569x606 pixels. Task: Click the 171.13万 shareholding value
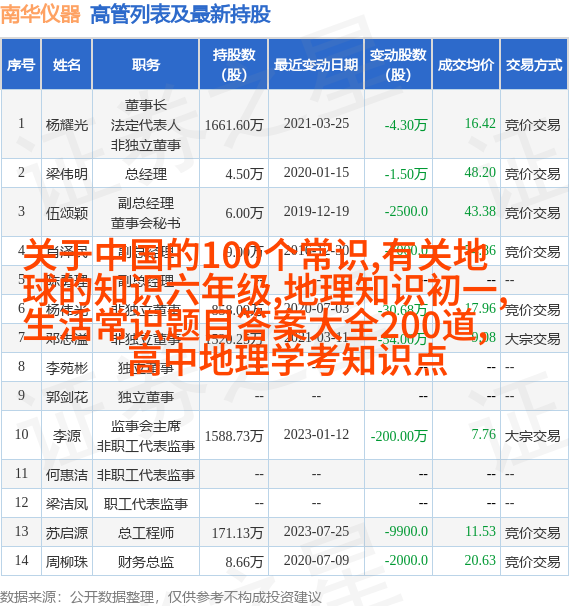237,533
